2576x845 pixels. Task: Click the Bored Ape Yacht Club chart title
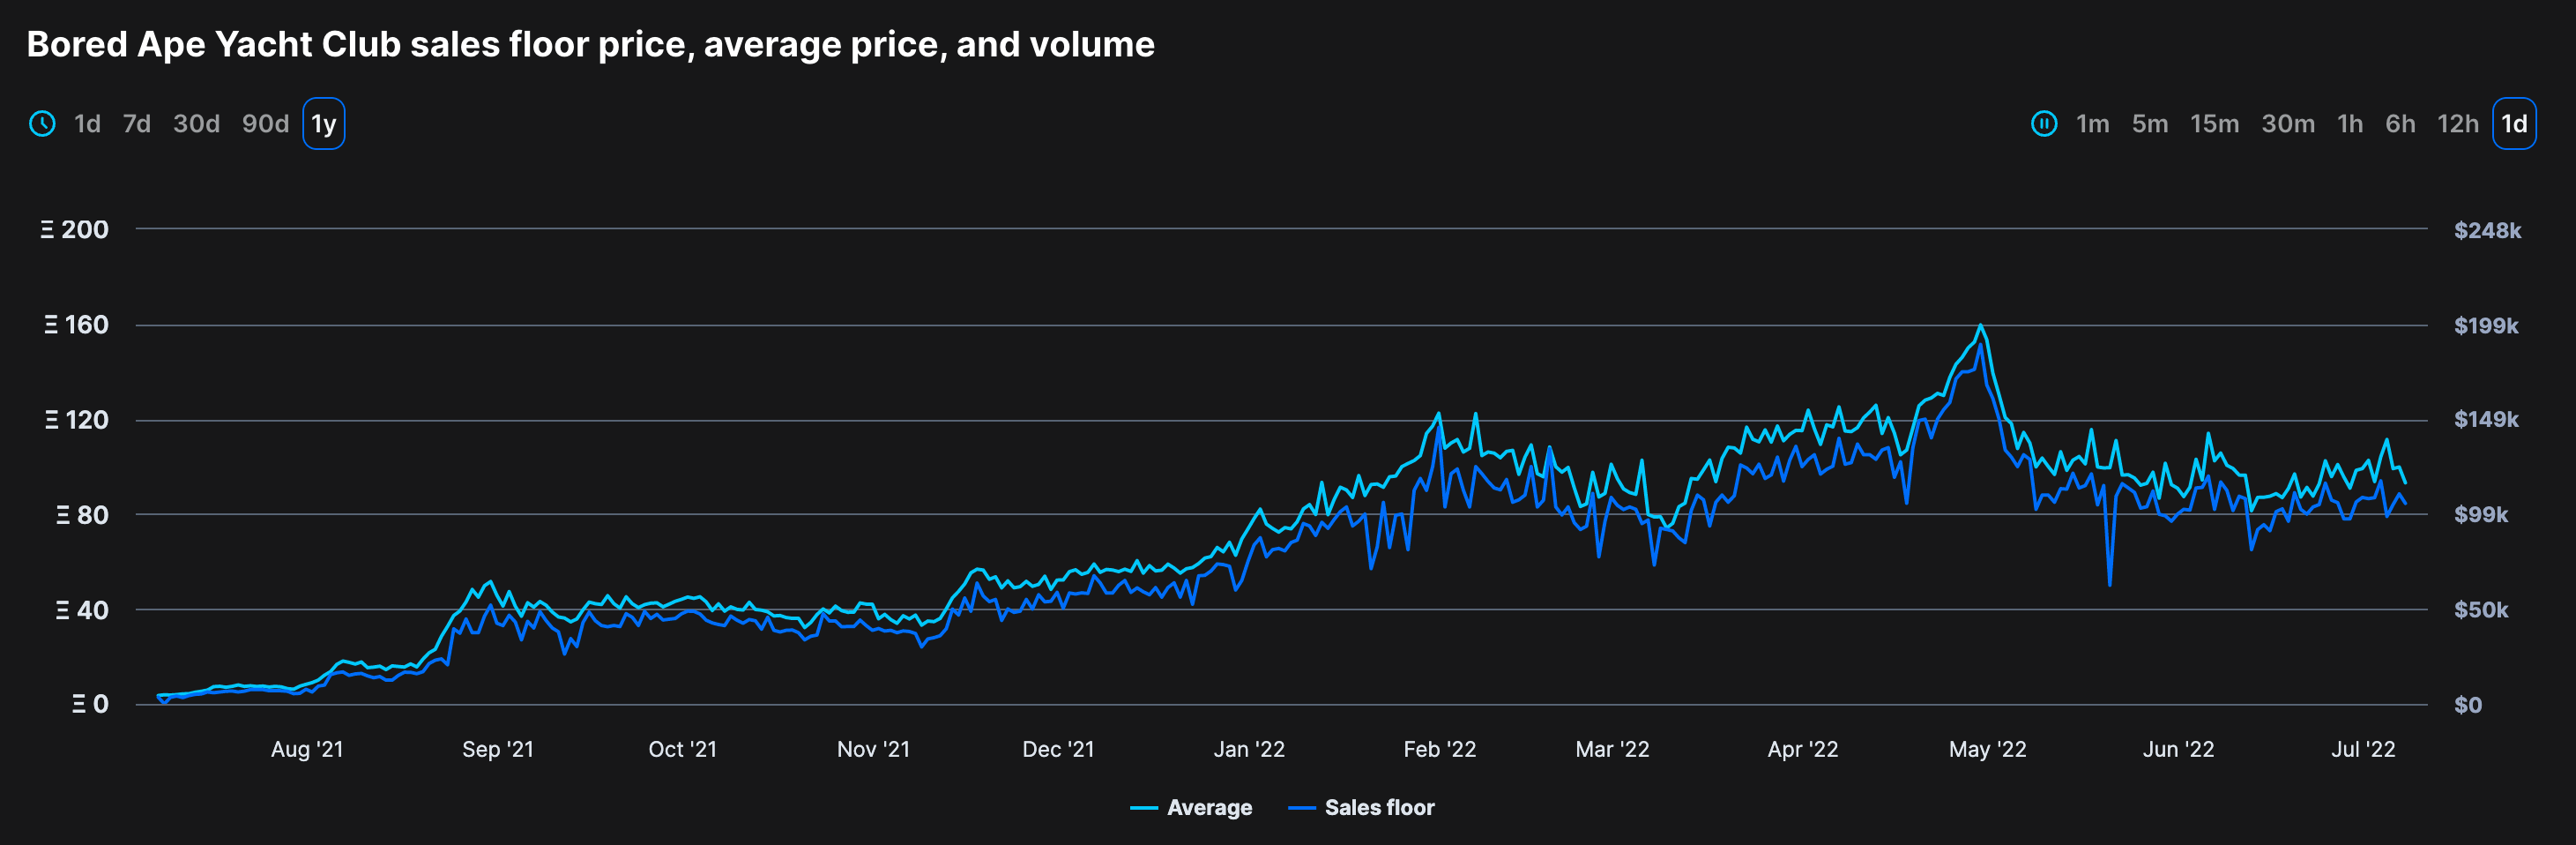tap(590, 44)
